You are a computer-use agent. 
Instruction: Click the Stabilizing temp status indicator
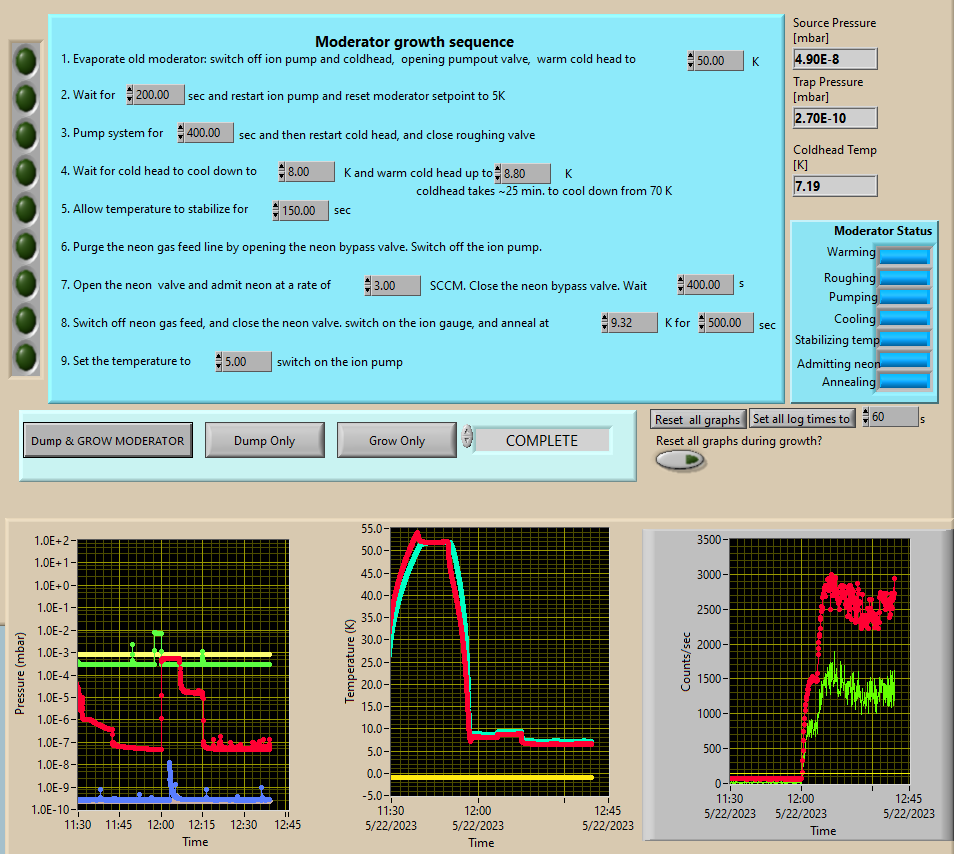(904, 340)
